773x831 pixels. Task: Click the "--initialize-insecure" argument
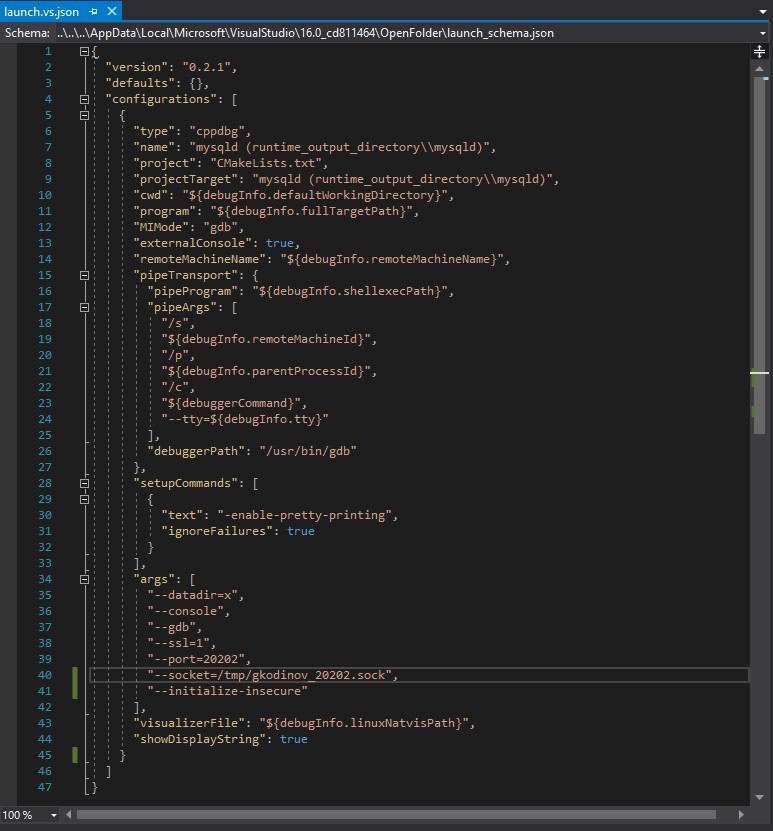pyautogui.click(x=227, y=691)
